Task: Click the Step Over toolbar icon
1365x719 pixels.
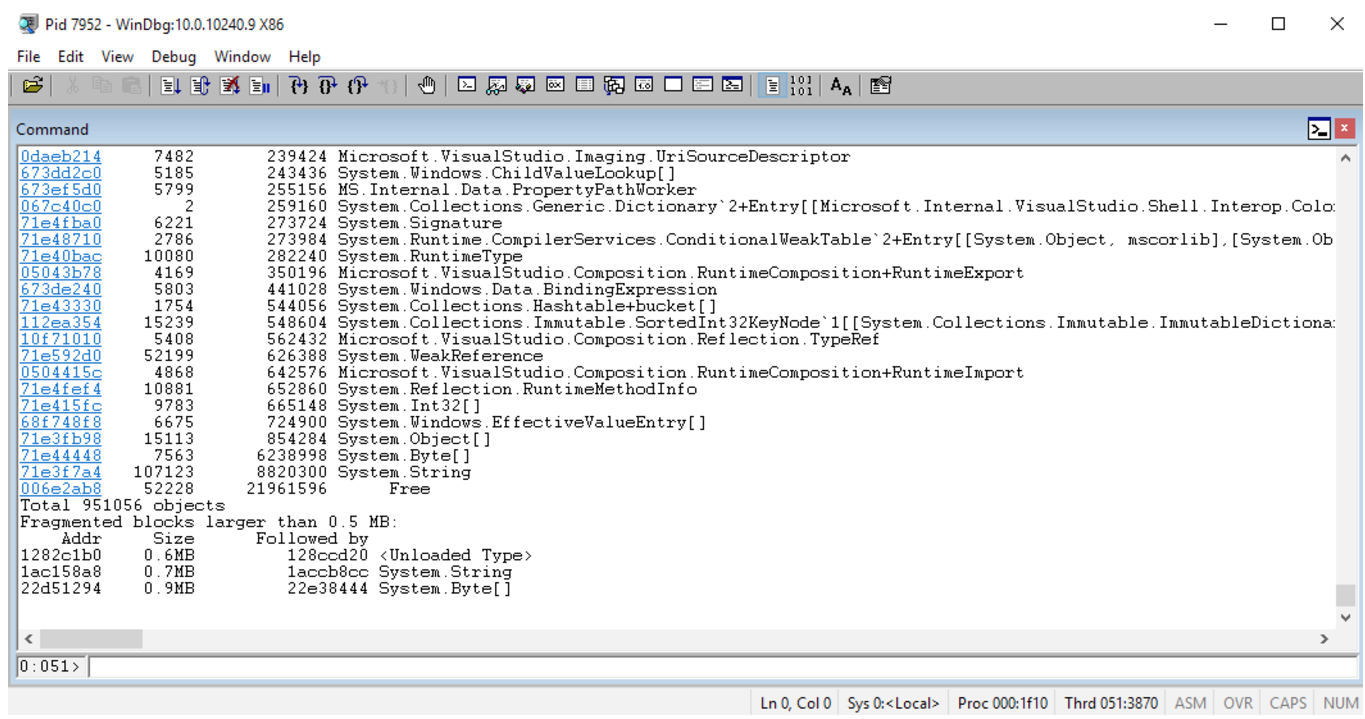Action: pyautogui.click(x=328, y=86)
